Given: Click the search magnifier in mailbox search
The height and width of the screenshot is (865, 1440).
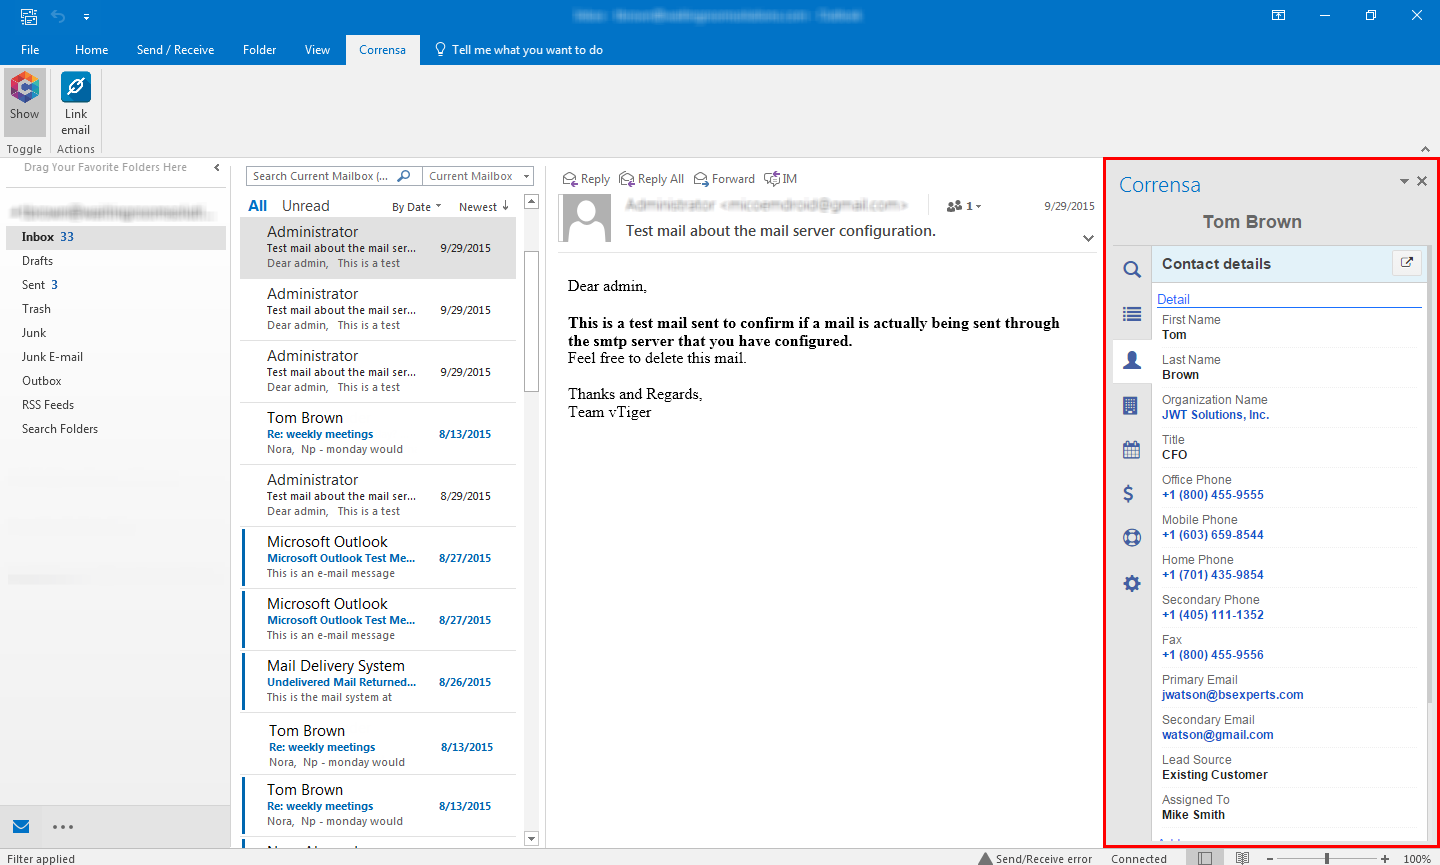Looking at the screenshot, I should tap(404, 176).
